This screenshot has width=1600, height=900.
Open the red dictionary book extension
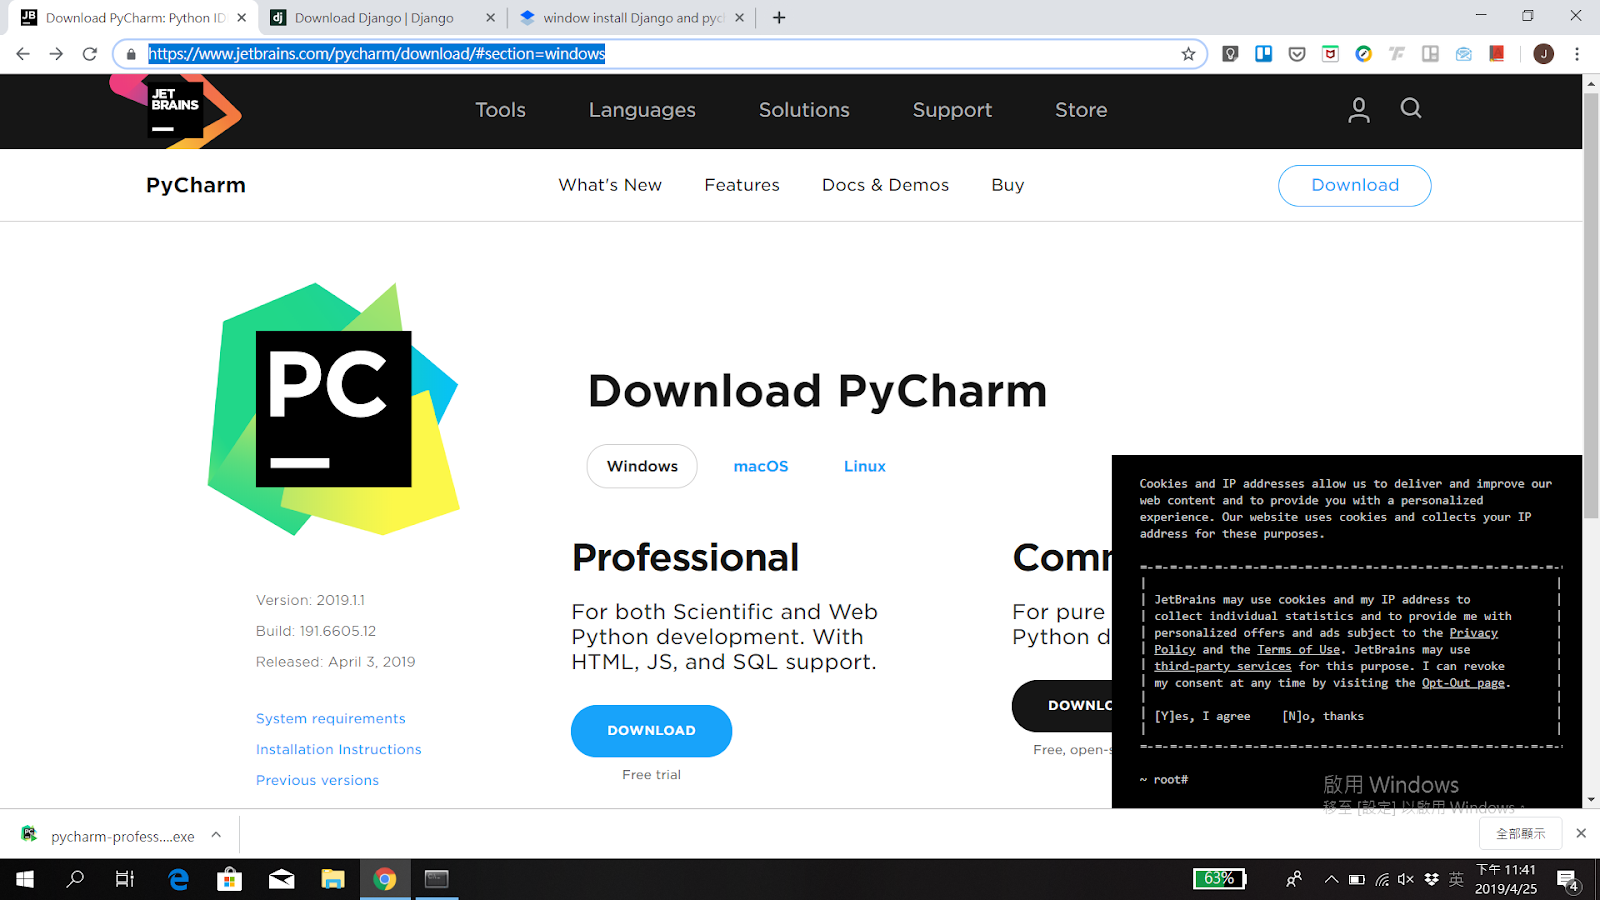(x=1497, y=54)
